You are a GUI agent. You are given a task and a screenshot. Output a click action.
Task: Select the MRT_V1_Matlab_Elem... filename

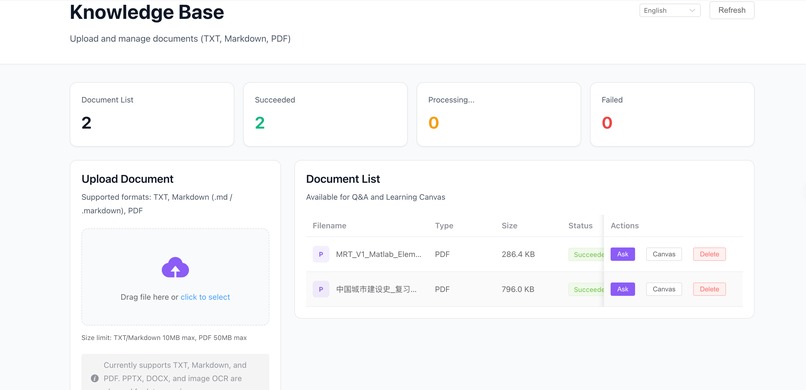pos(379,254)
